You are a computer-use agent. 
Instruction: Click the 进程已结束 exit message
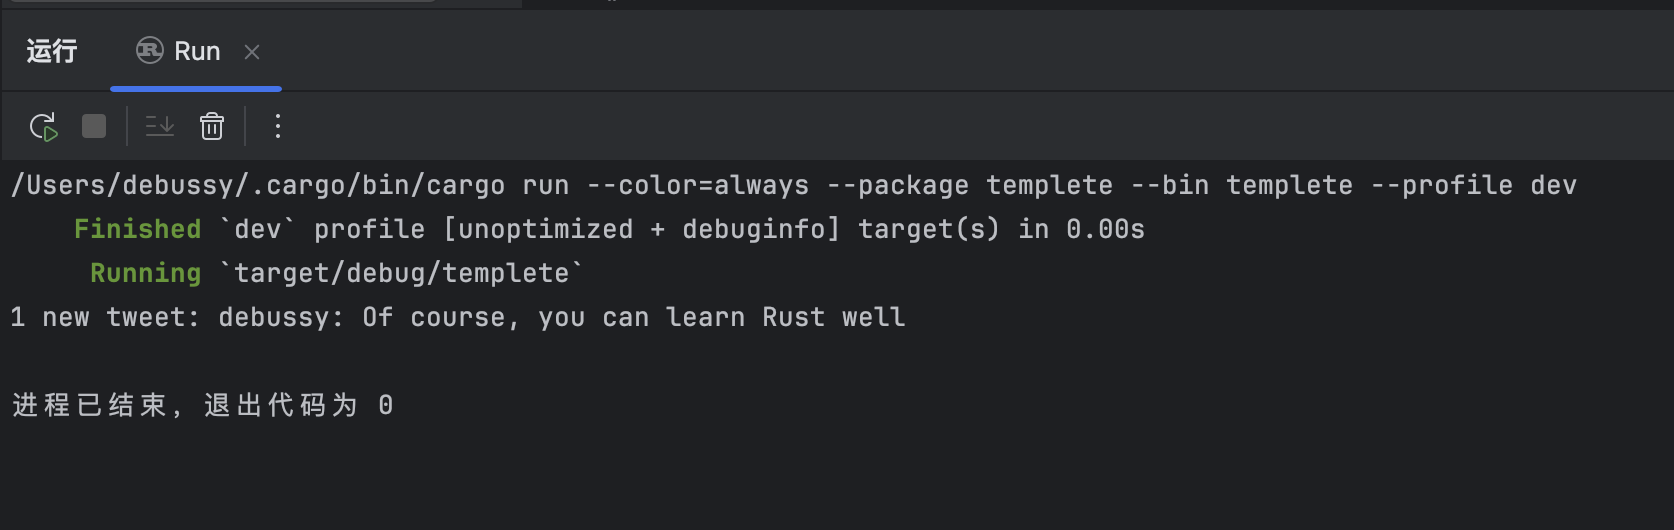(90, 406)
